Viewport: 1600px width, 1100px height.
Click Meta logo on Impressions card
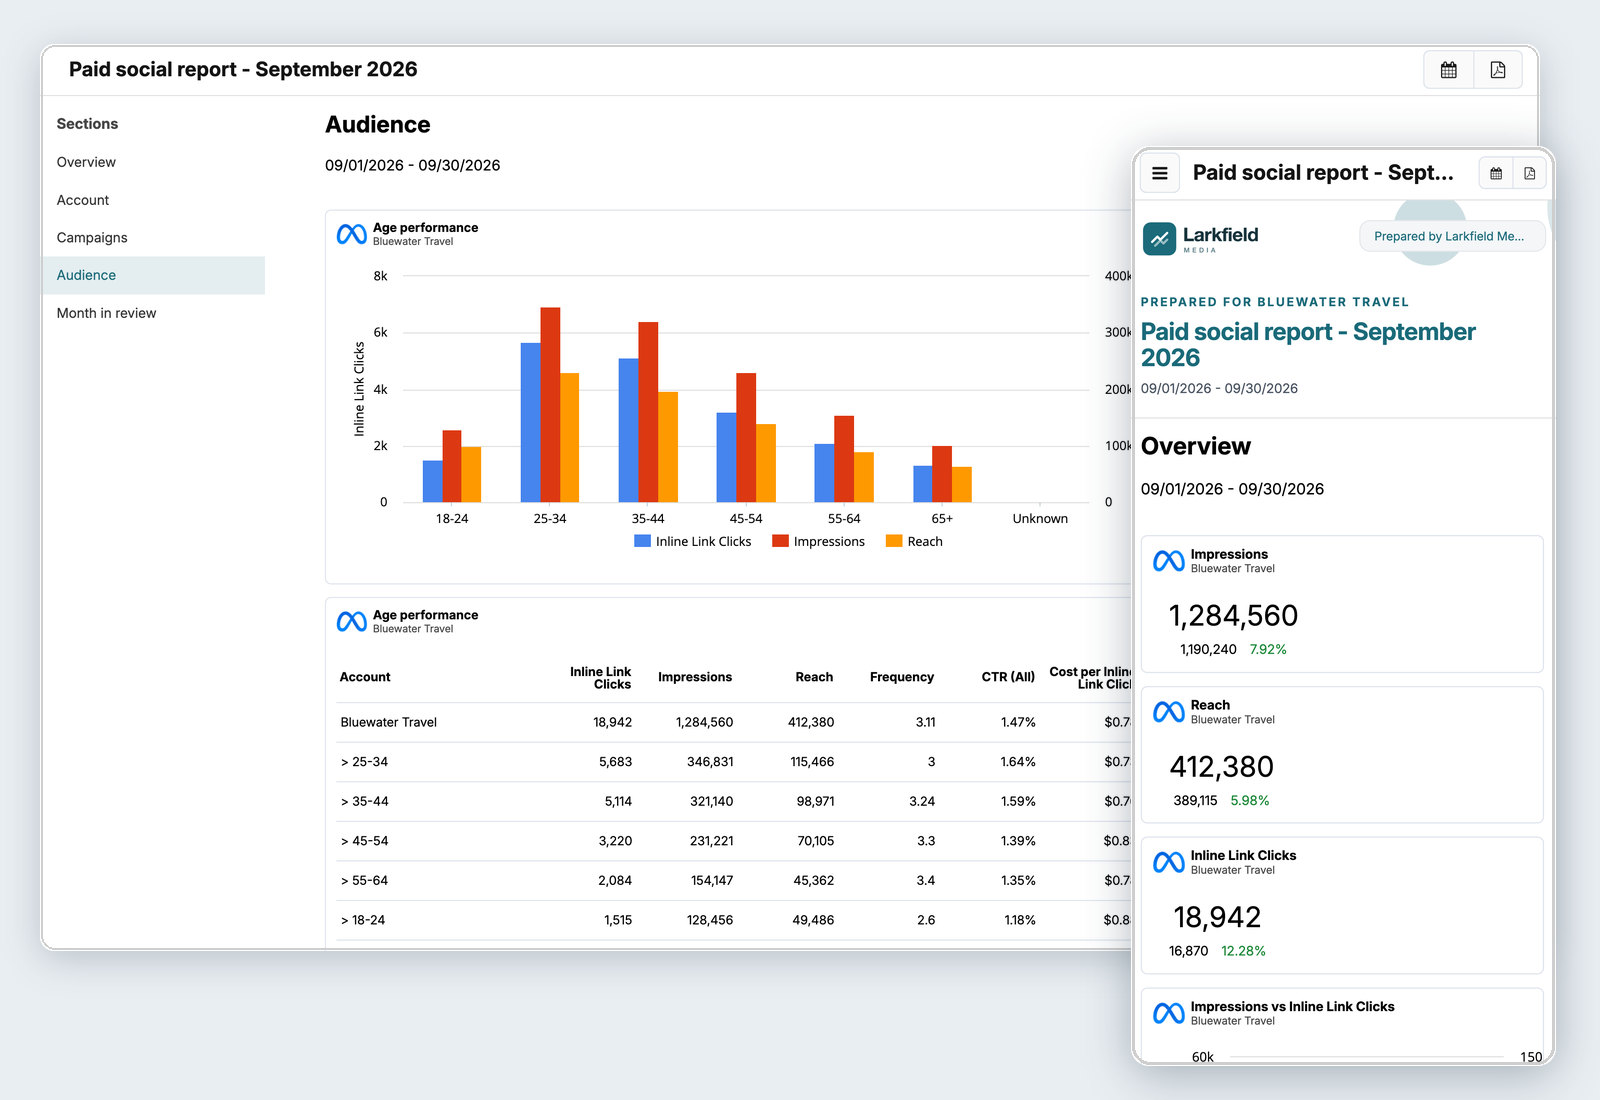(1169, 561)
